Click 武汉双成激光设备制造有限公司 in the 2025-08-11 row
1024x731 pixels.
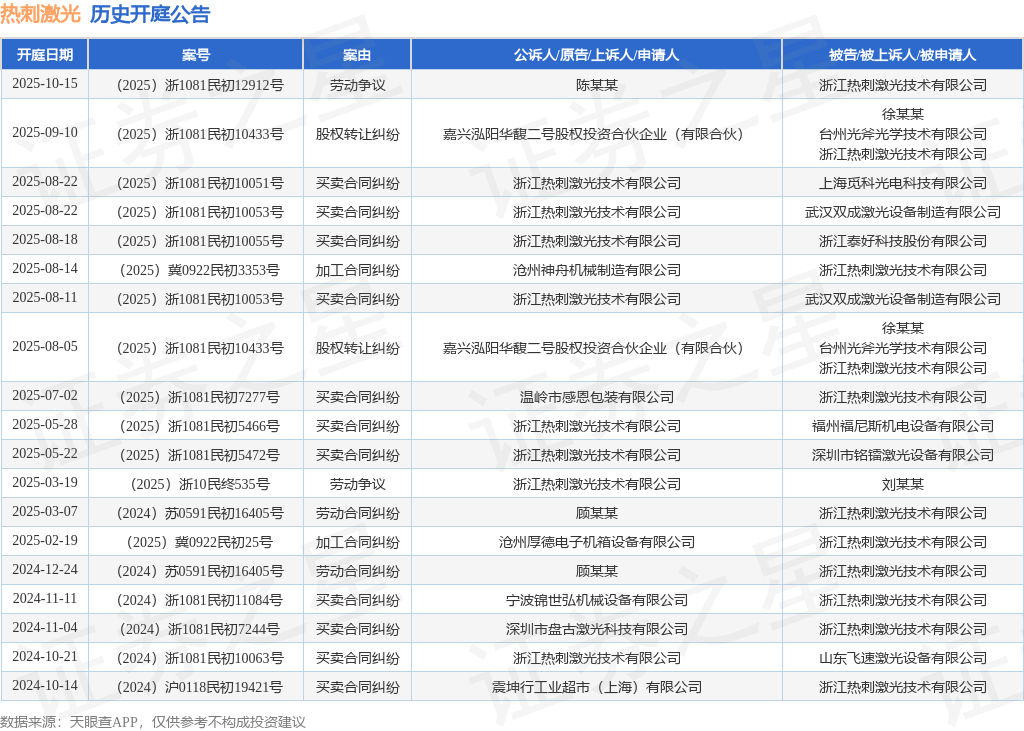click(903, 299)
